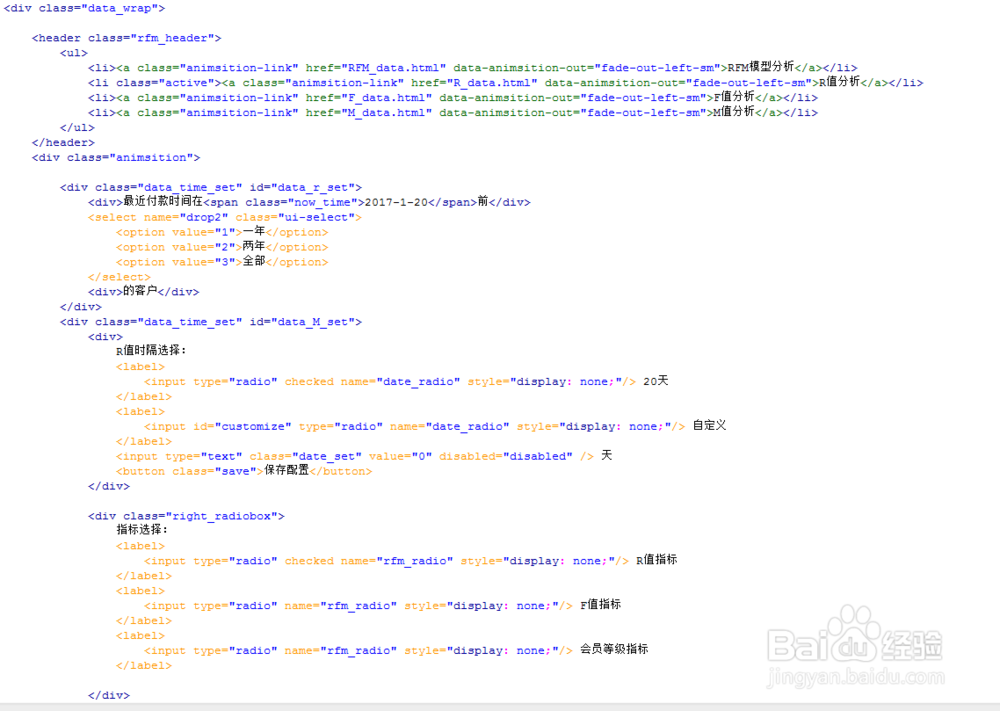Click the closing </select> tag
The height and width of the screenshot is (711, 1000).
pyautogui.click(x=119, y=277)
